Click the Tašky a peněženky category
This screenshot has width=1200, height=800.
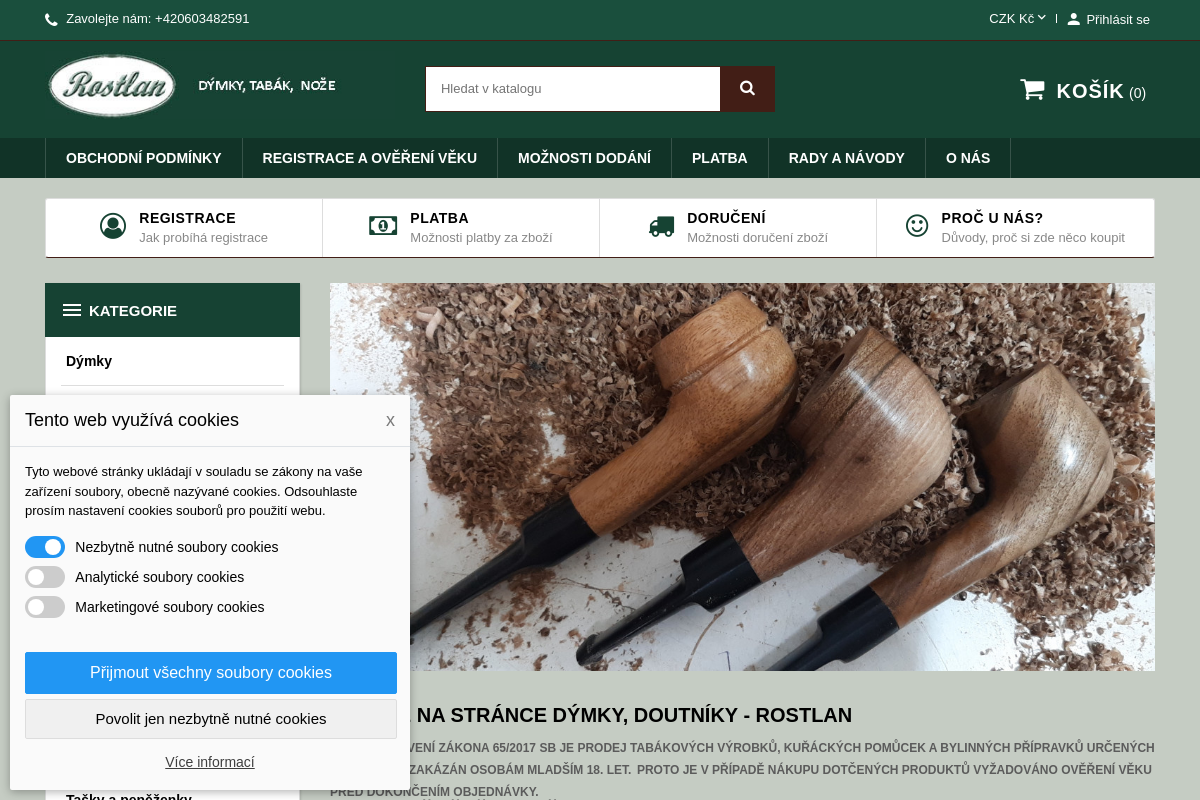pos(129,797)
